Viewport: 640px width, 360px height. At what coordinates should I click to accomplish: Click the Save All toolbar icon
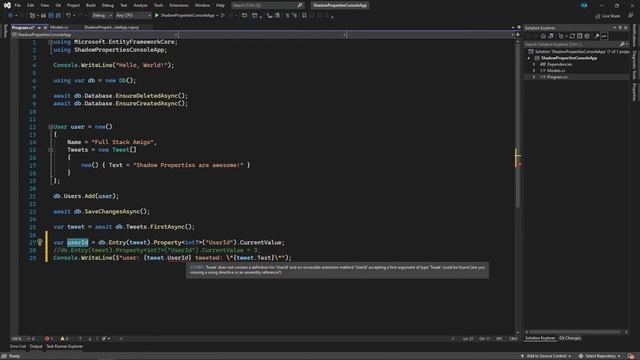coord(58,16)
